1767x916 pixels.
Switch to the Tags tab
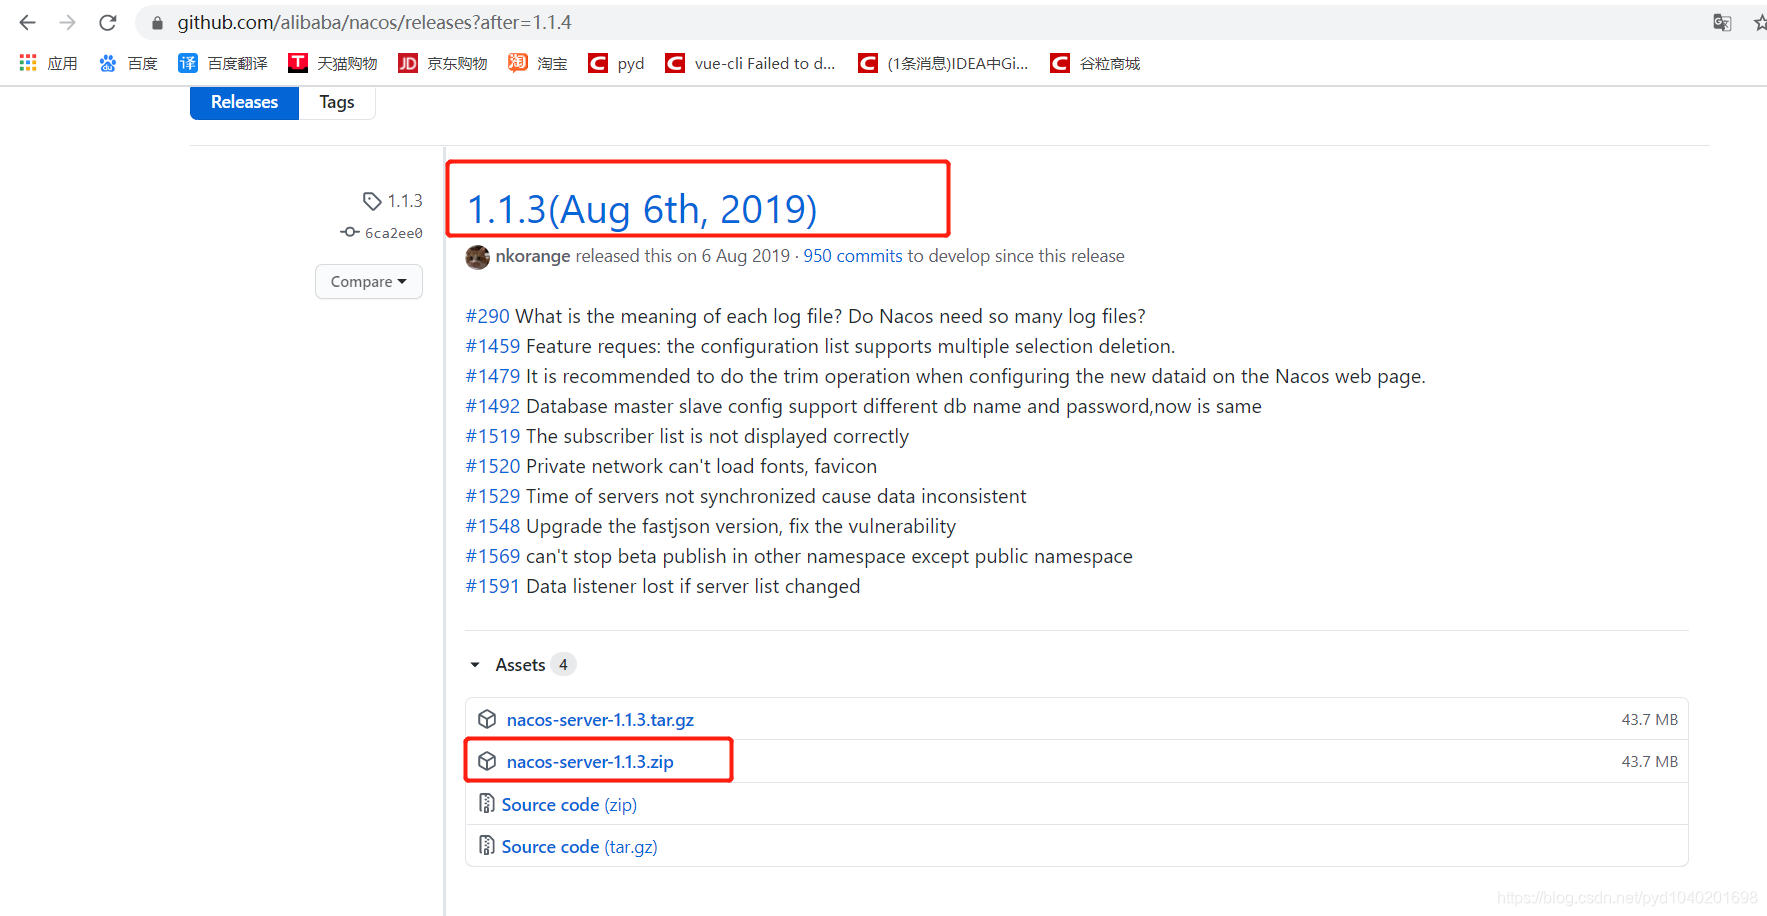[337, 102]
